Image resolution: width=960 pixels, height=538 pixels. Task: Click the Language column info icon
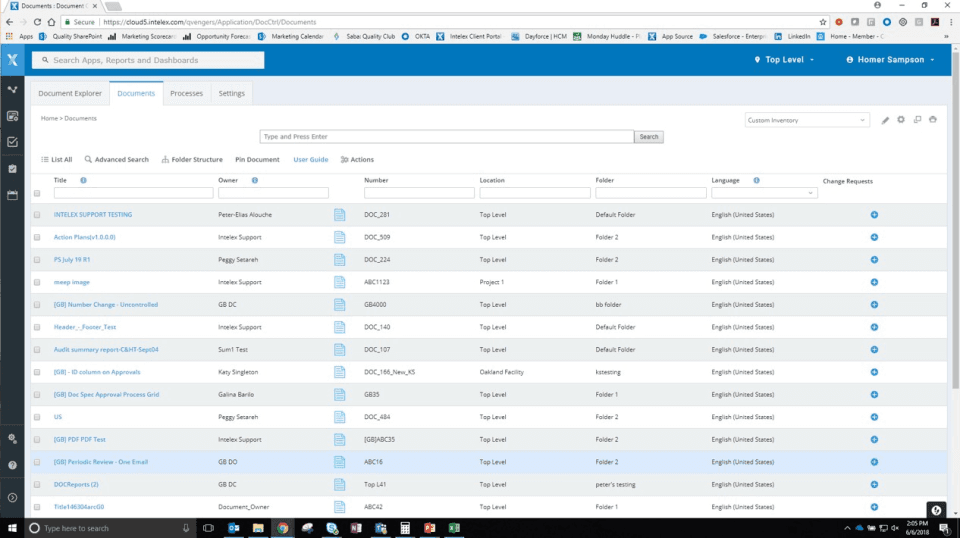click(x=757, y=181)
